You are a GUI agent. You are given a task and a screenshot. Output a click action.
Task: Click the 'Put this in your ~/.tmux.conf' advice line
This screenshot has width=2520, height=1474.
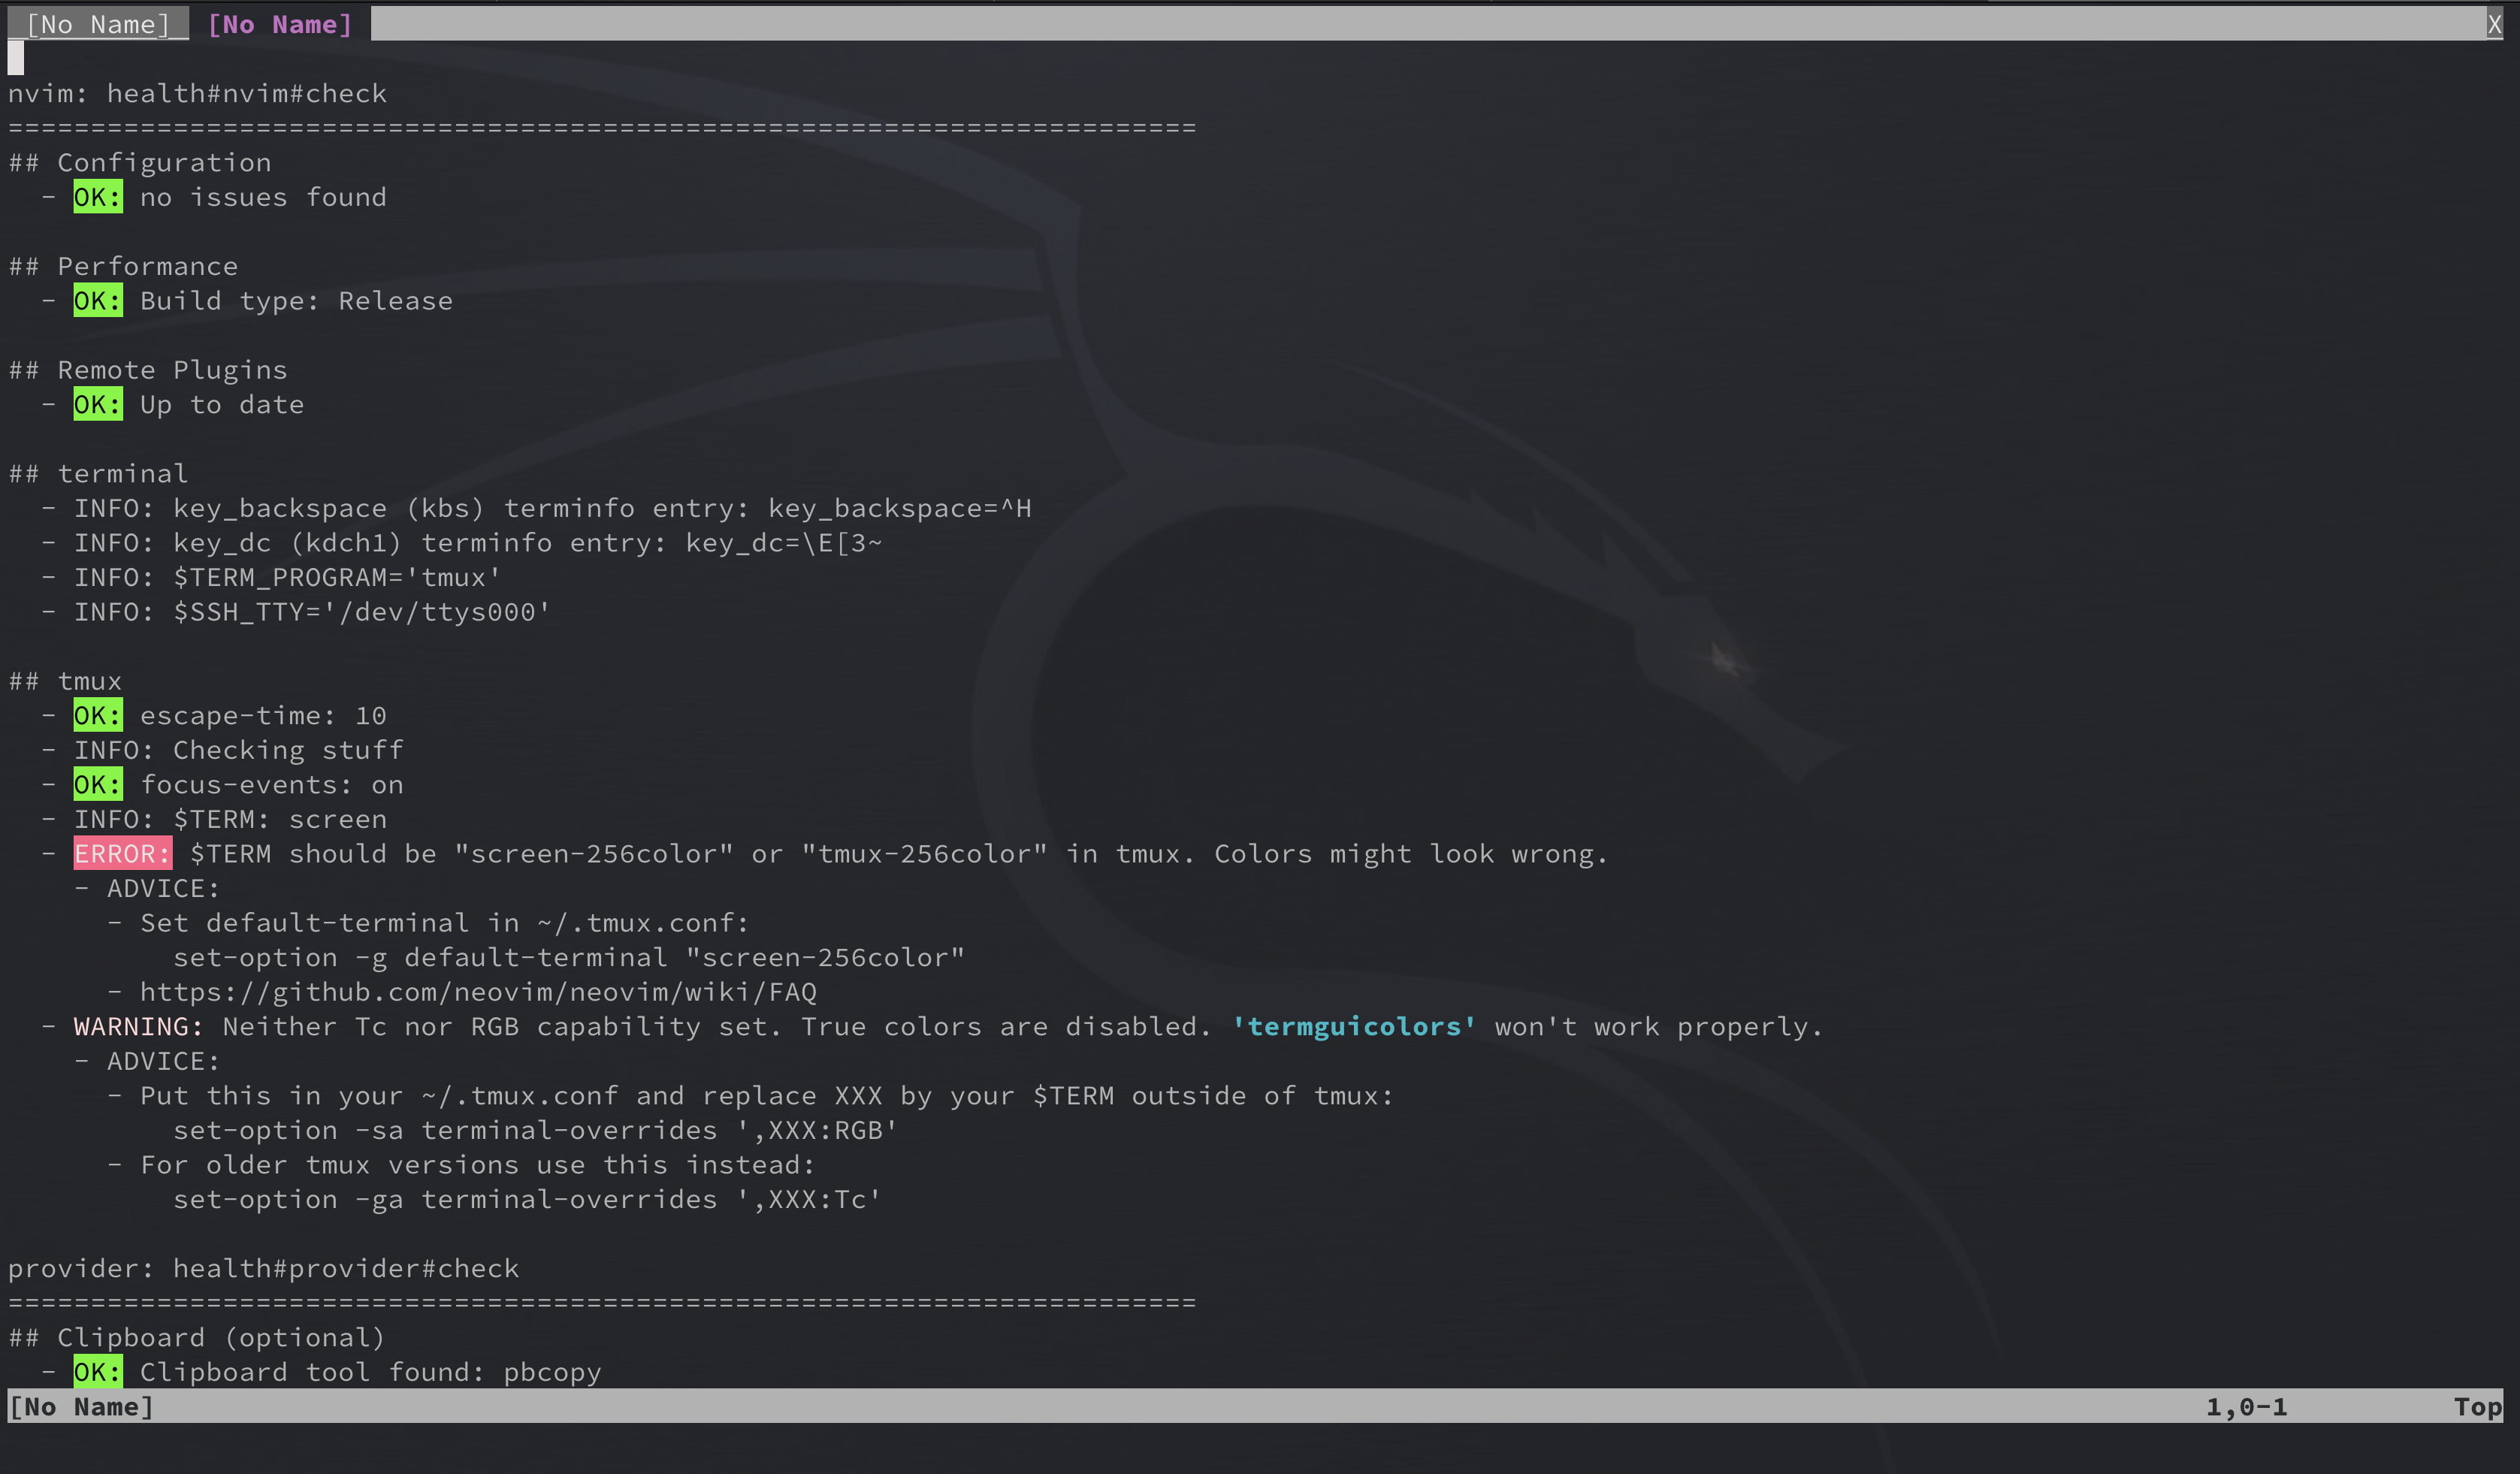(x=767, y=1096)
